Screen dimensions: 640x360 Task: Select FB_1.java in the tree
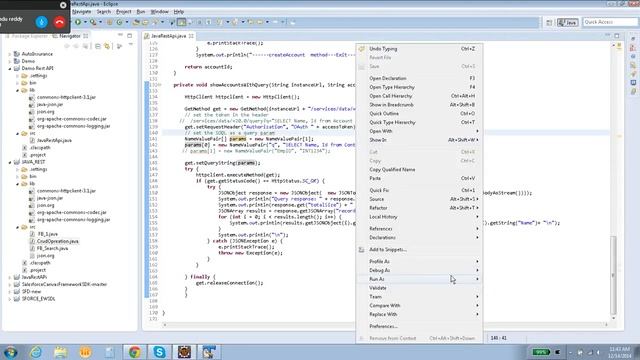pyautogui.click(x=47, y=234)
